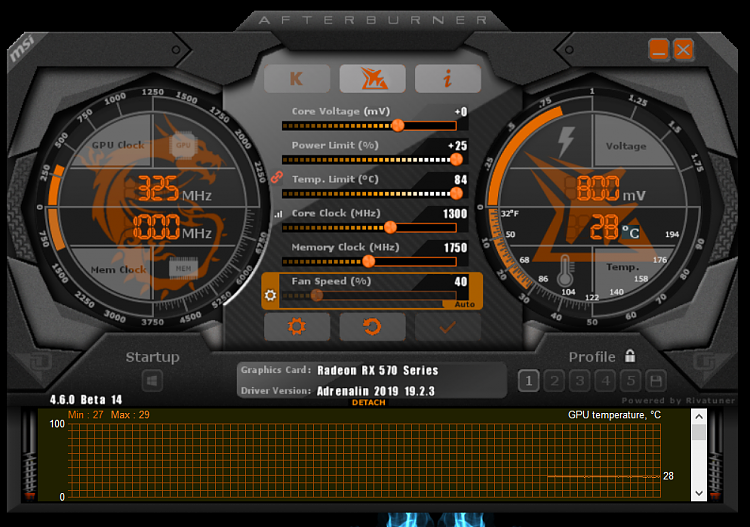Click the MEM chip icon on the clock gauge
This screenshot has width=750, height=527.
pyautogui.click(x=183, y=268)
